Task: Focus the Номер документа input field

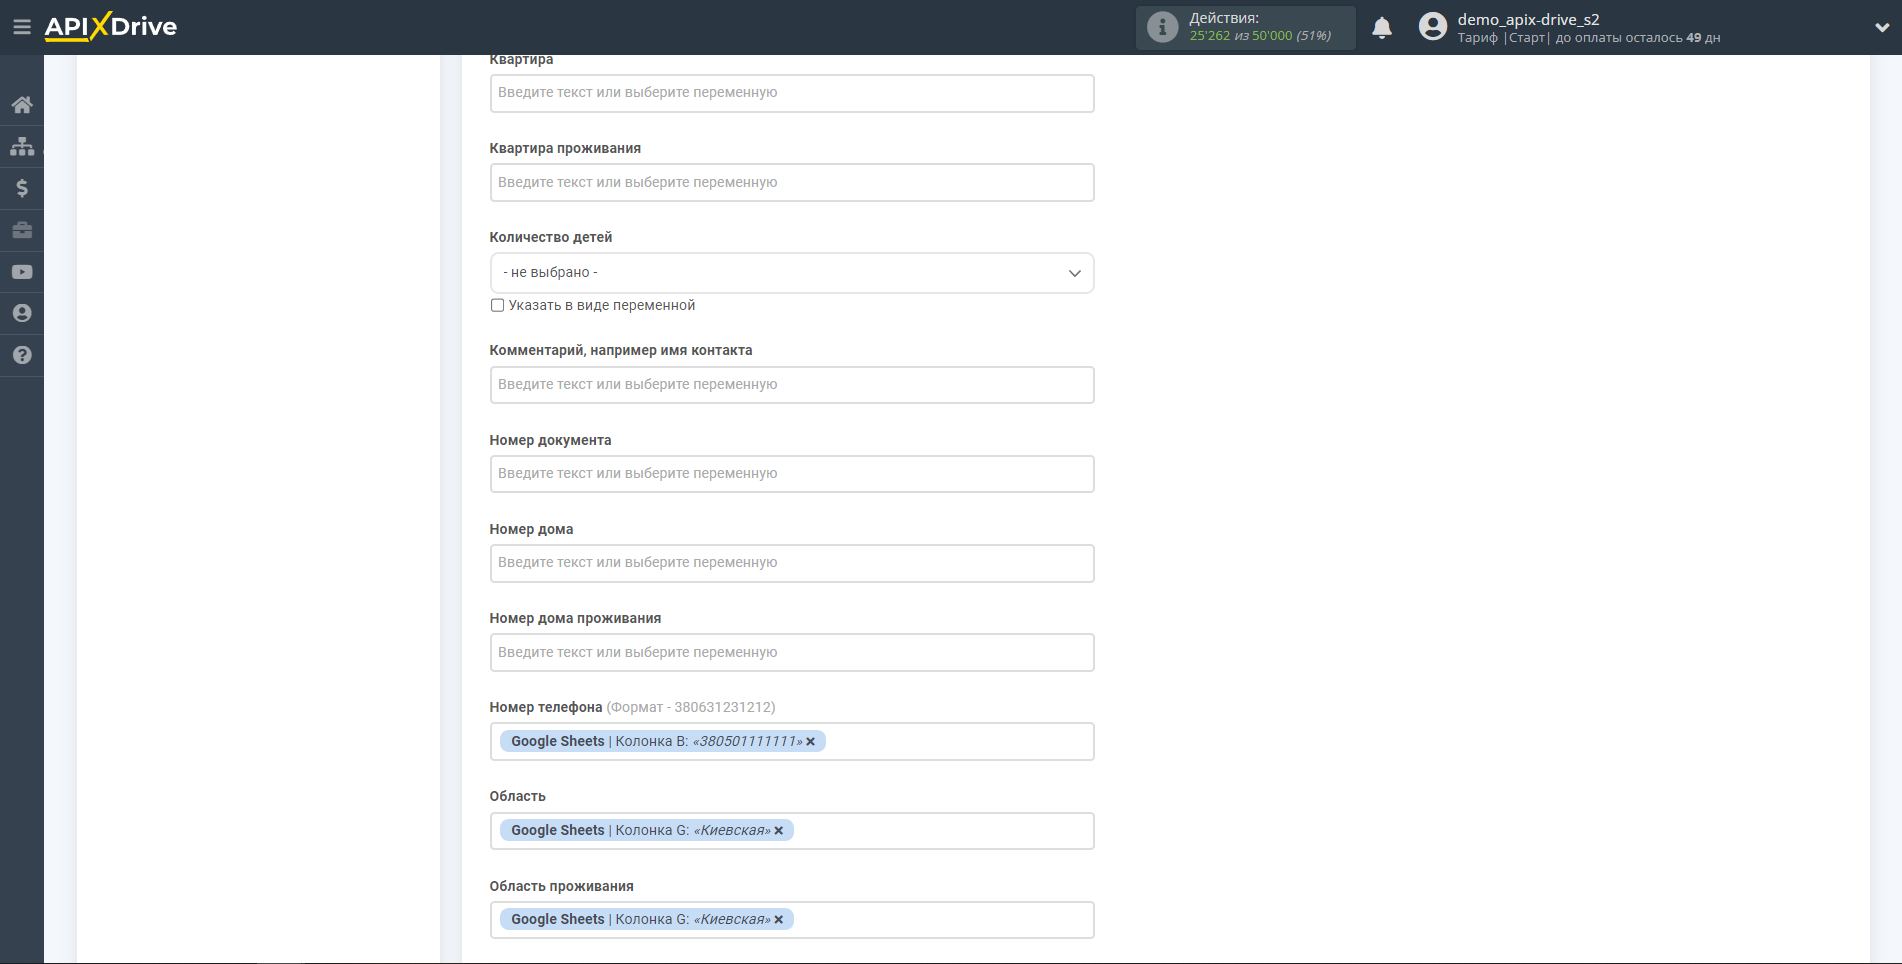Action: [792, 474]
